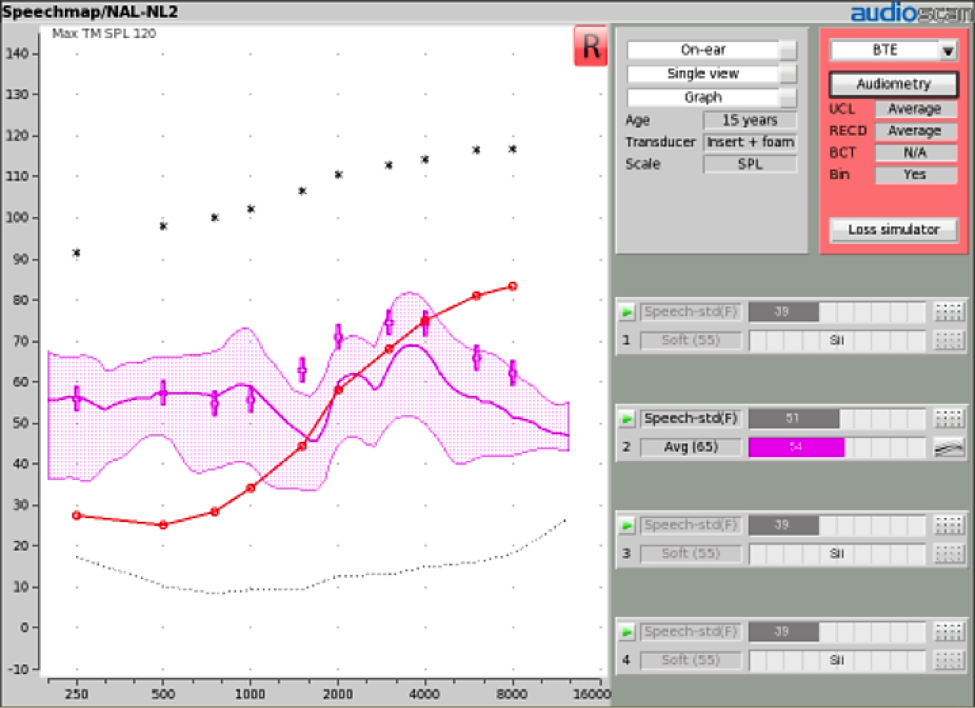Select the UCL Average setting
The image size is (975, 708).
click(915, 109)
